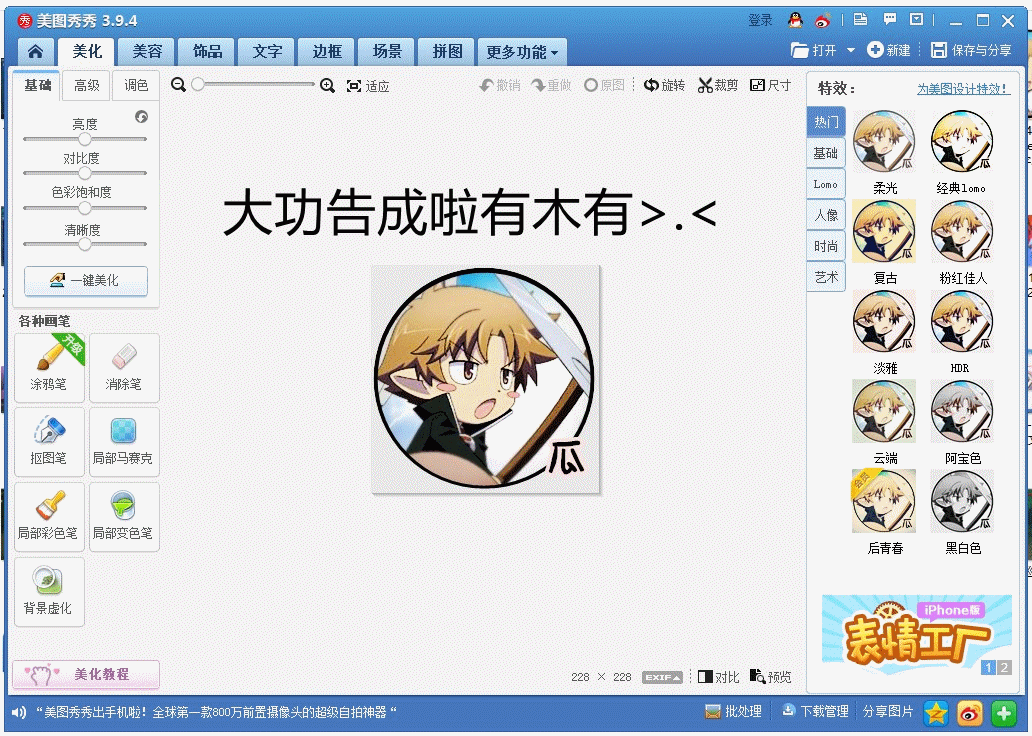Select the 调色 adjustment tab
Viewport: 1032px width, 736px height.
pyautogui.click(x=136, y=86)
